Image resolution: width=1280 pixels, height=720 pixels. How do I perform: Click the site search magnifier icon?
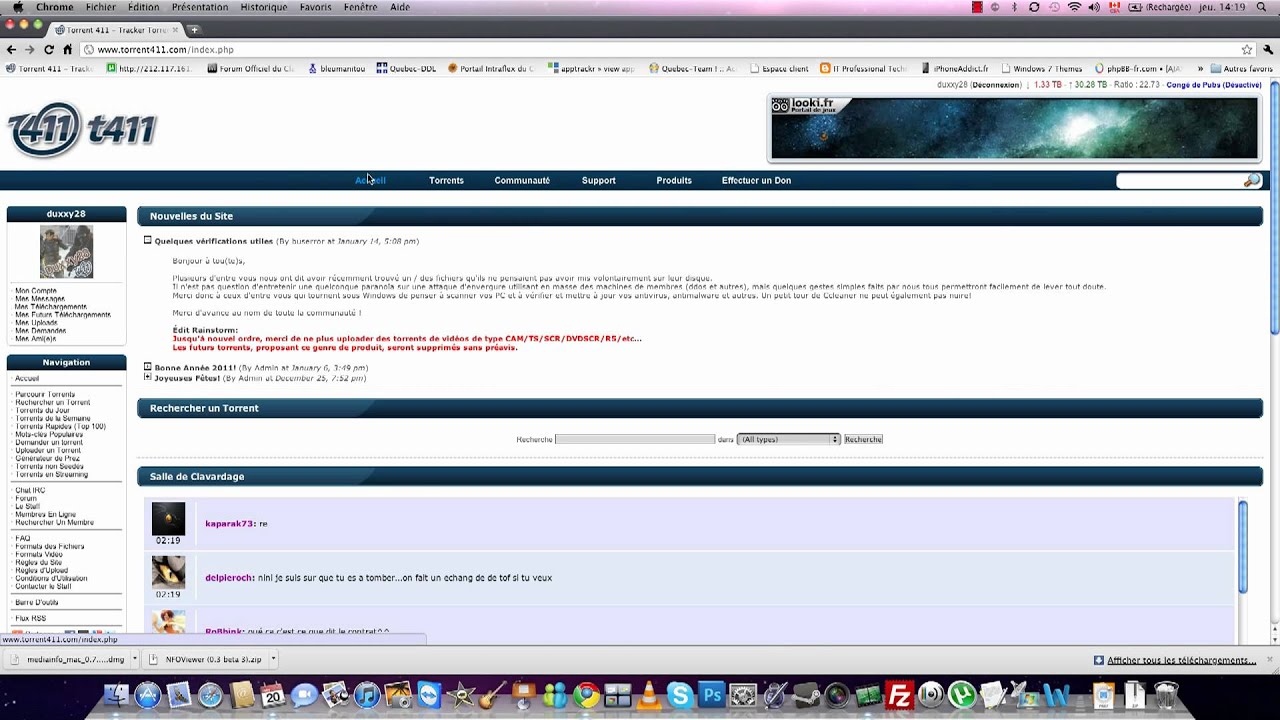1252,180
